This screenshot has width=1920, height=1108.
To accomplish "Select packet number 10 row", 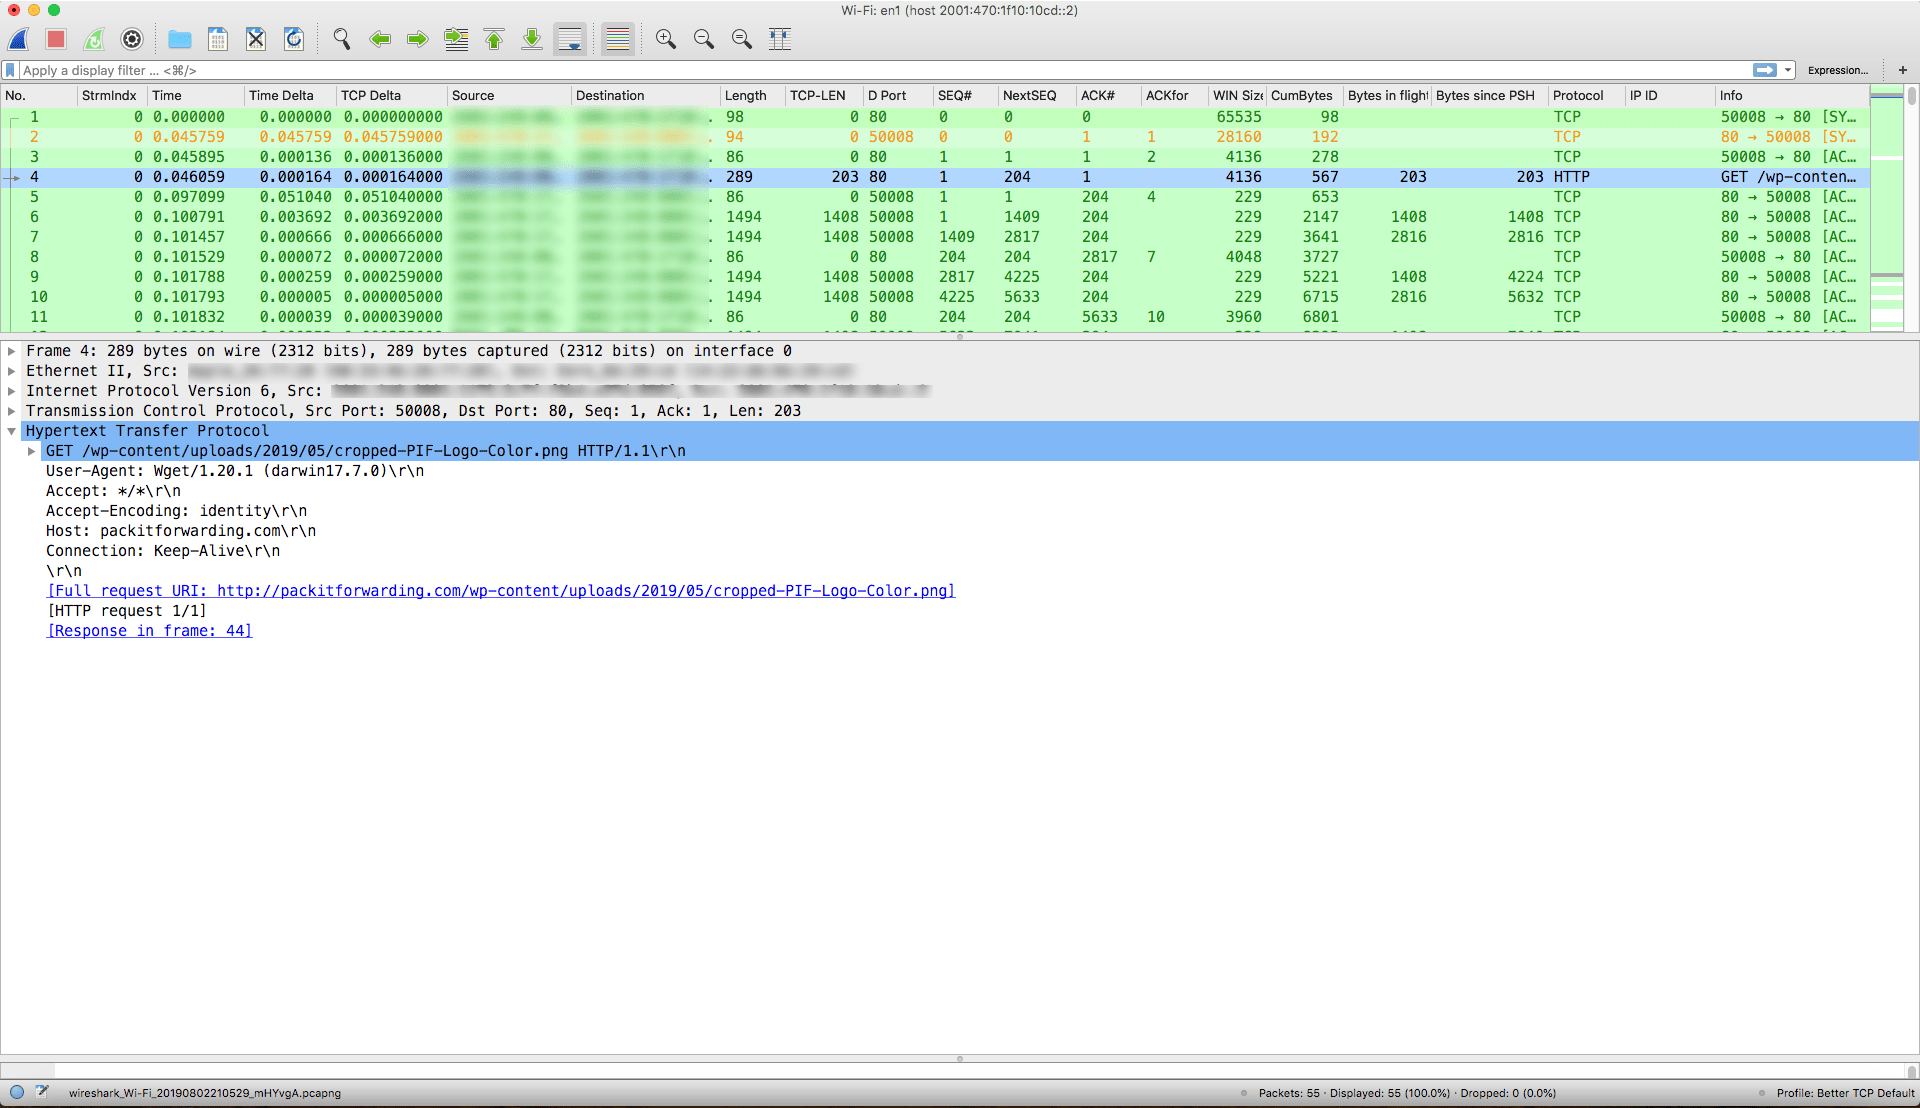I will point(935,297).
